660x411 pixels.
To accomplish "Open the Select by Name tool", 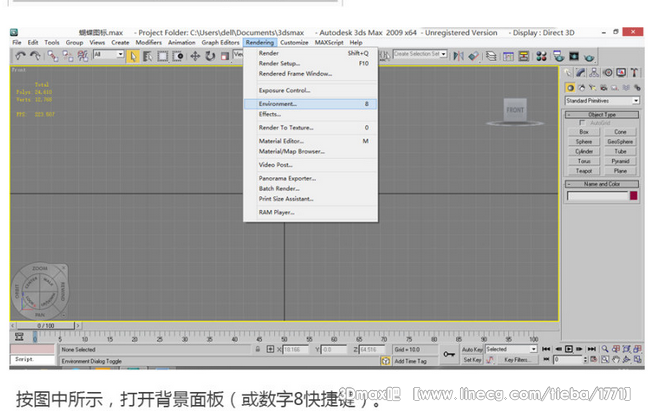I will [x=148, y=56].
